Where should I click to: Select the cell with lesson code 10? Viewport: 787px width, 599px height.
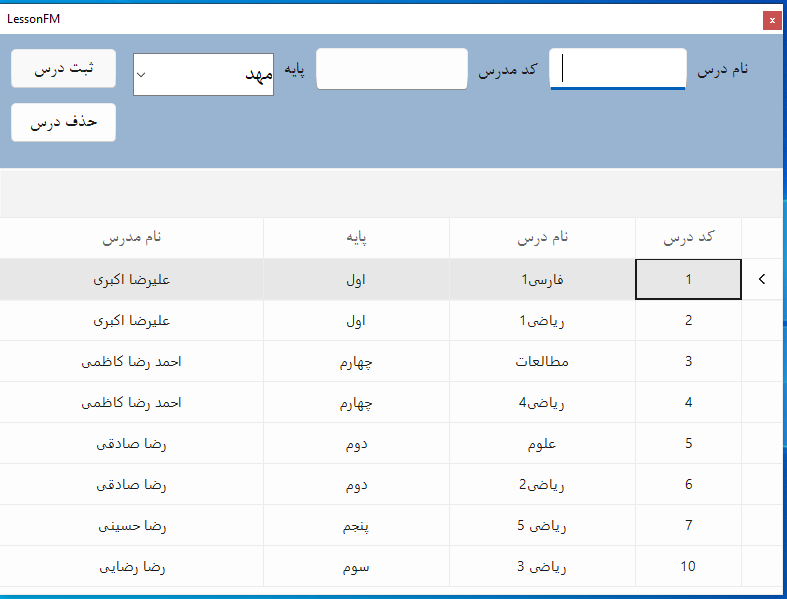pyautogui.click(x=688, y=567)
